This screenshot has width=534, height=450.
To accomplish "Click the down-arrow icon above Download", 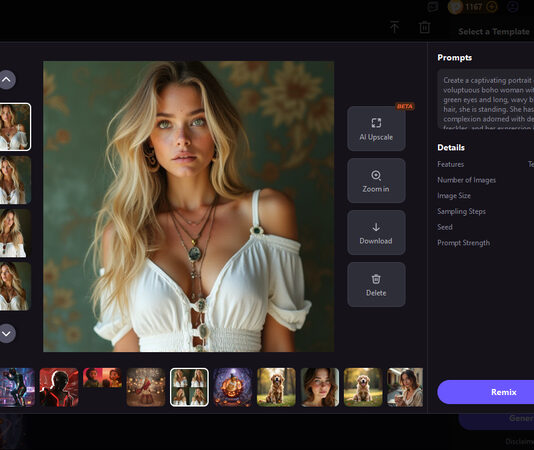I will tap(376, 227).
